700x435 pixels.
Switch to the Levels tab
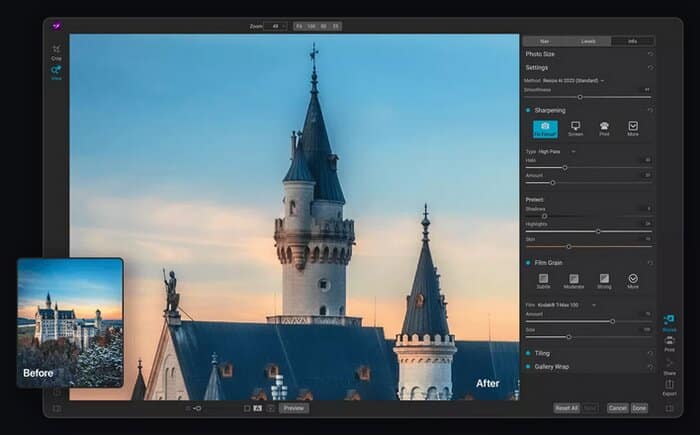[588, 41]
